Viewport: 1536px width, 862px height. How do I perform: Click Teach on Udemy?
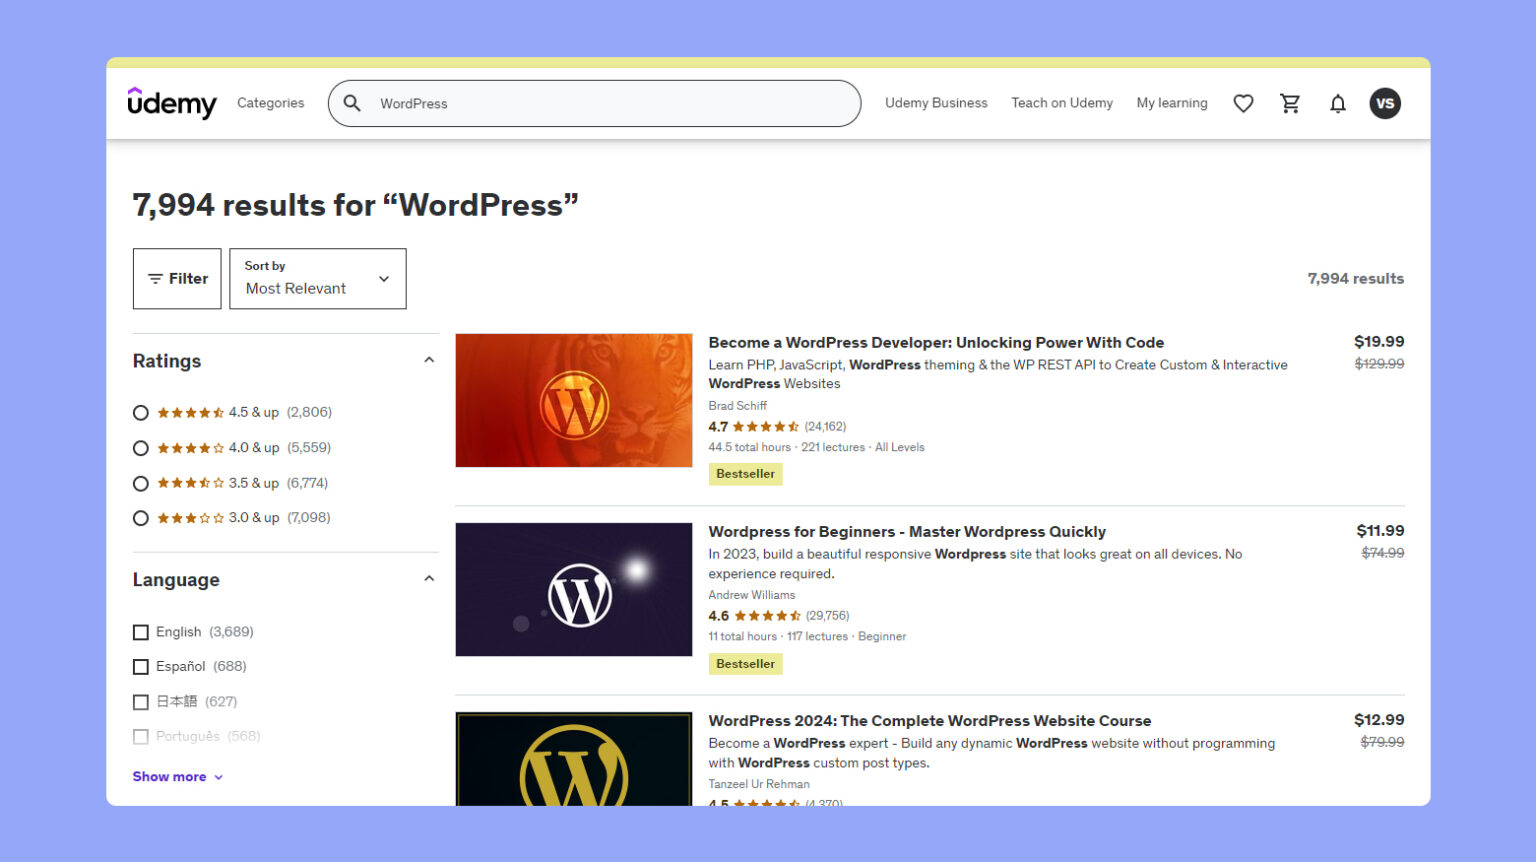[1062, 103]
